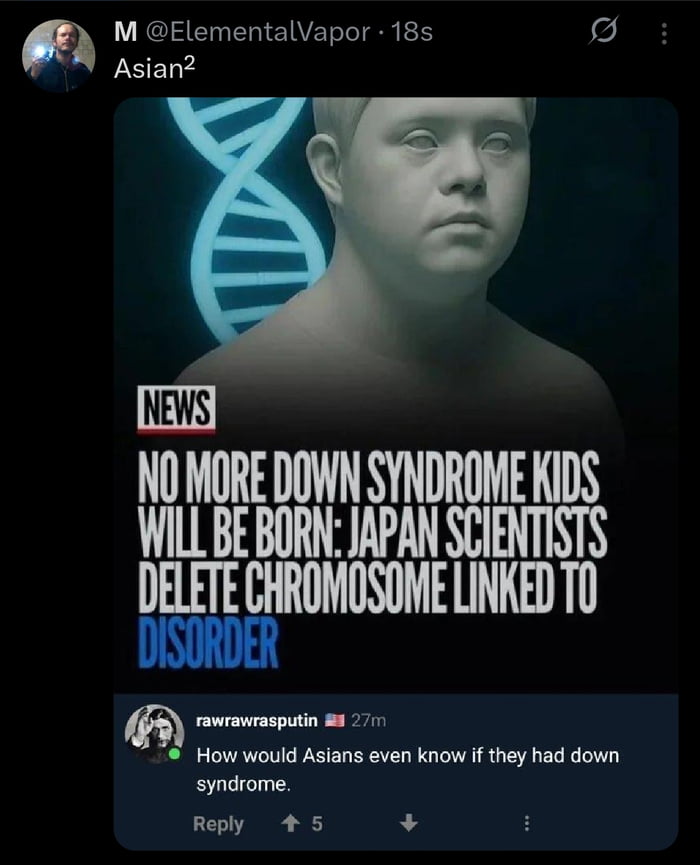Open the rawrawrasputin username

tap(257, 720)
